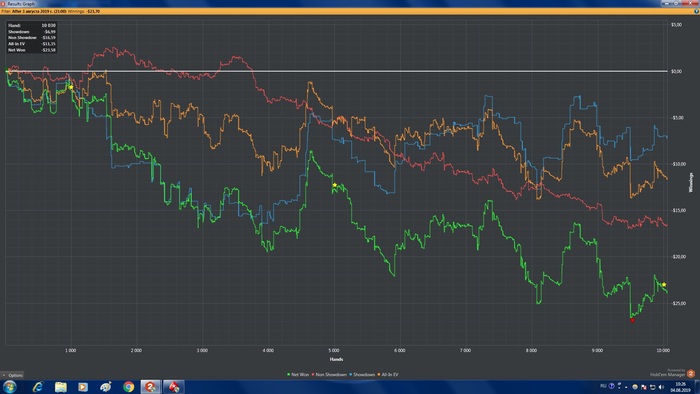Click the Hands axis title
The width and height of the screenshot is (700, 394).
coord(336,359)
